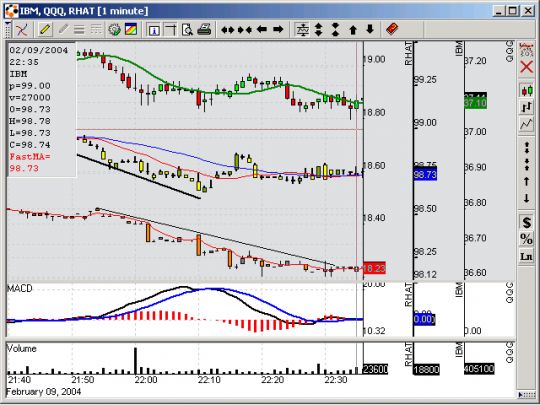
Task: Open the rainbow color scheme icon
Action: coord(131,30)
